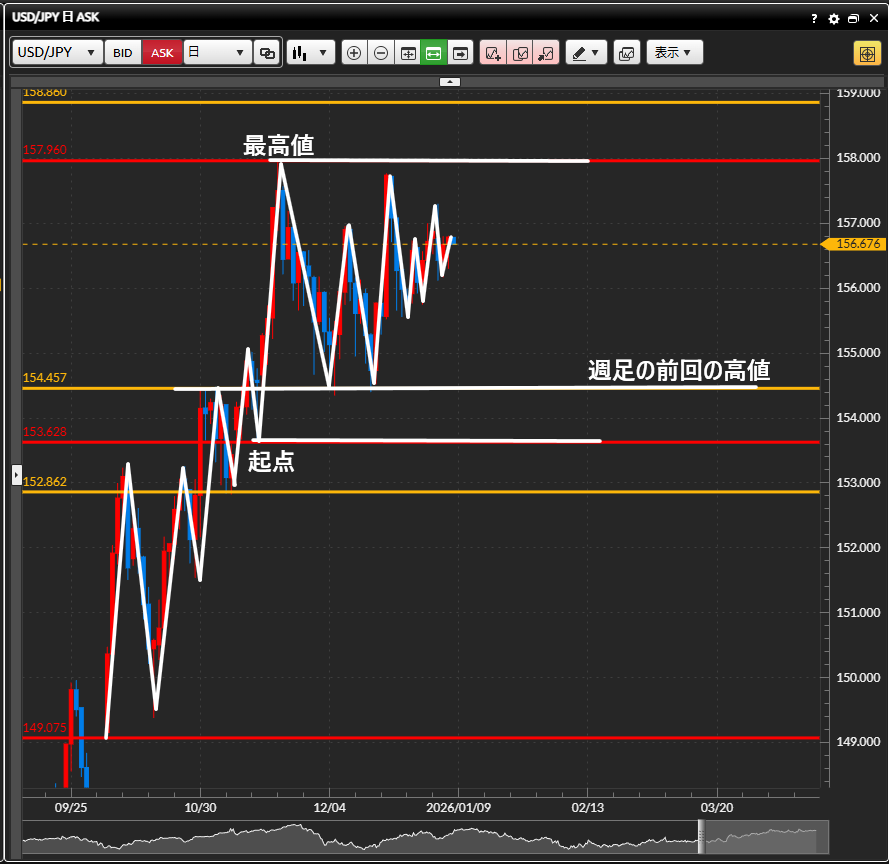Zoom in the chart with plus icon
This screenshot has height=864, width=889.
pos(354,53)
